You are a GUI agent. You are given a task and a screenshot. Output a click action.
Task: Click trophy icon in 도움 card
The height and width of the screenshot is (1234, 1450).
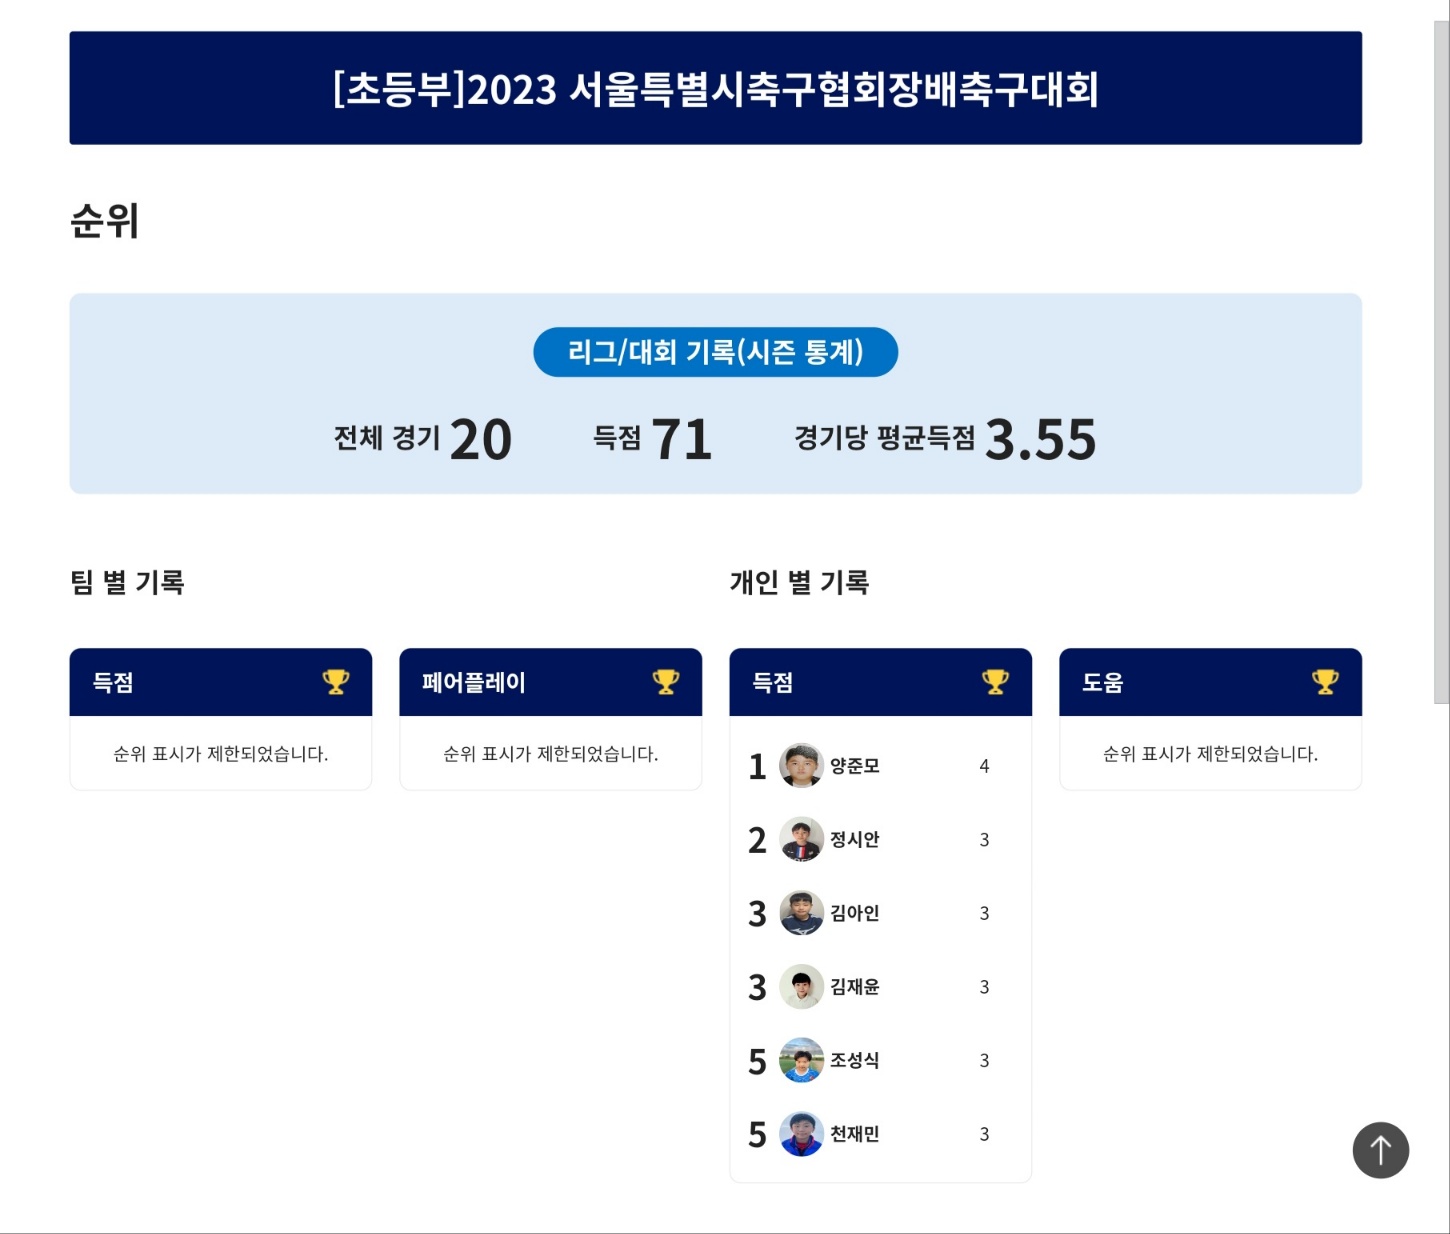click(1325, 682)
